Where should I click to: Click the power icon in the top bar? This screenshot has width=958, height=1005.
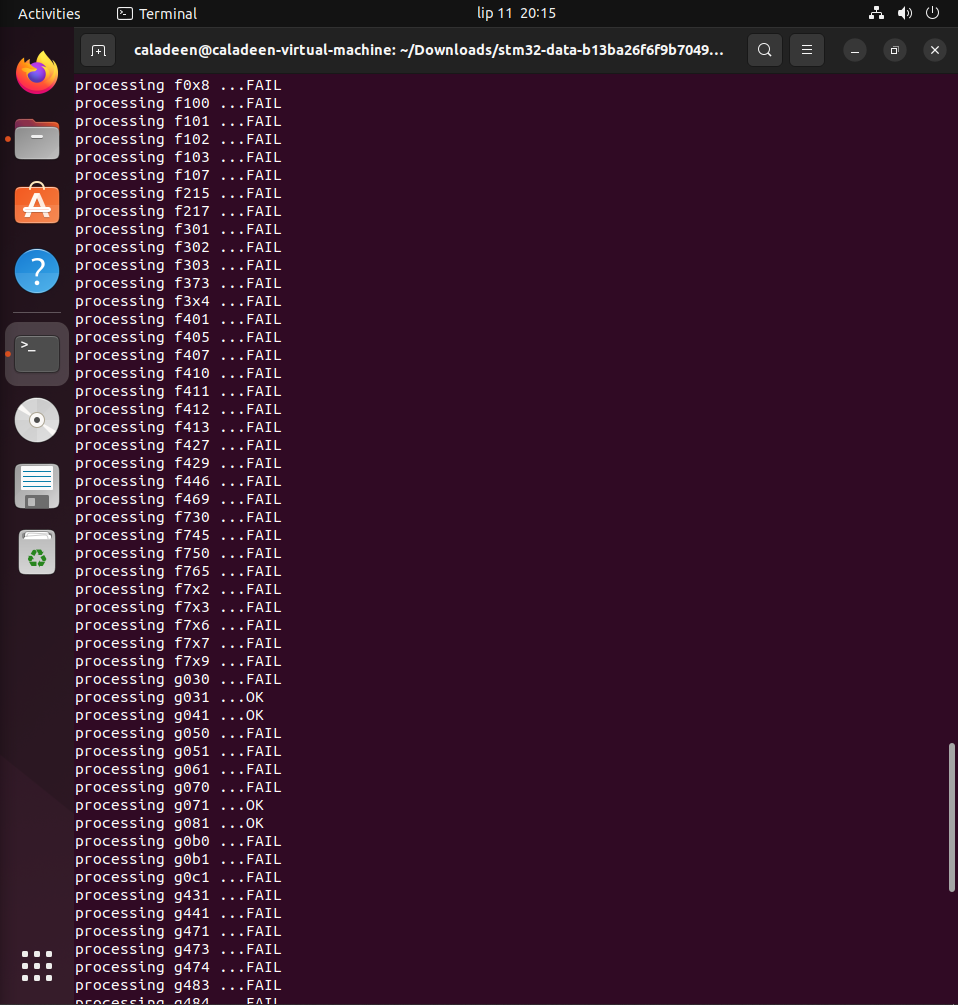932,13
